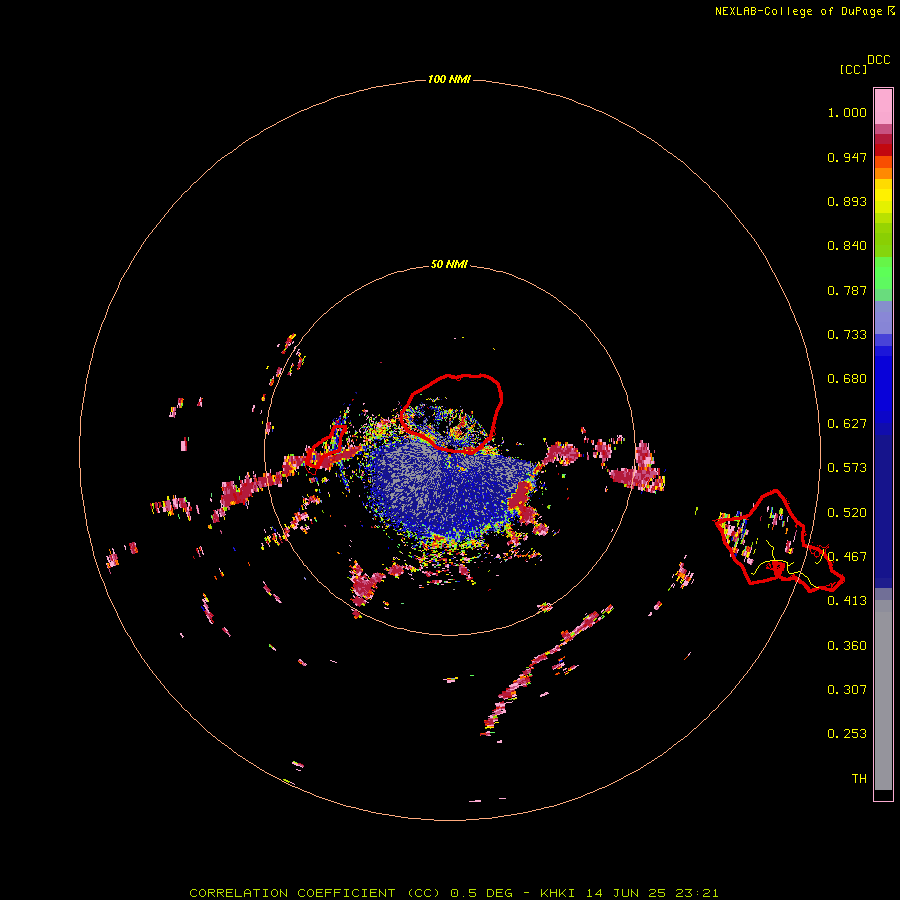Click the 0.680 legend value
The image size is (900, 900).
point(847,379)
